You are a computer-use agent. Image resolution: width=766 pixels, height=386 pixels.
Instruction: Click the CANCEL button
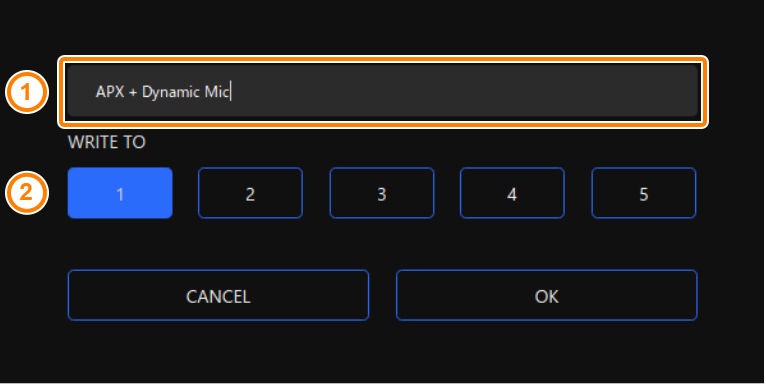218,295
